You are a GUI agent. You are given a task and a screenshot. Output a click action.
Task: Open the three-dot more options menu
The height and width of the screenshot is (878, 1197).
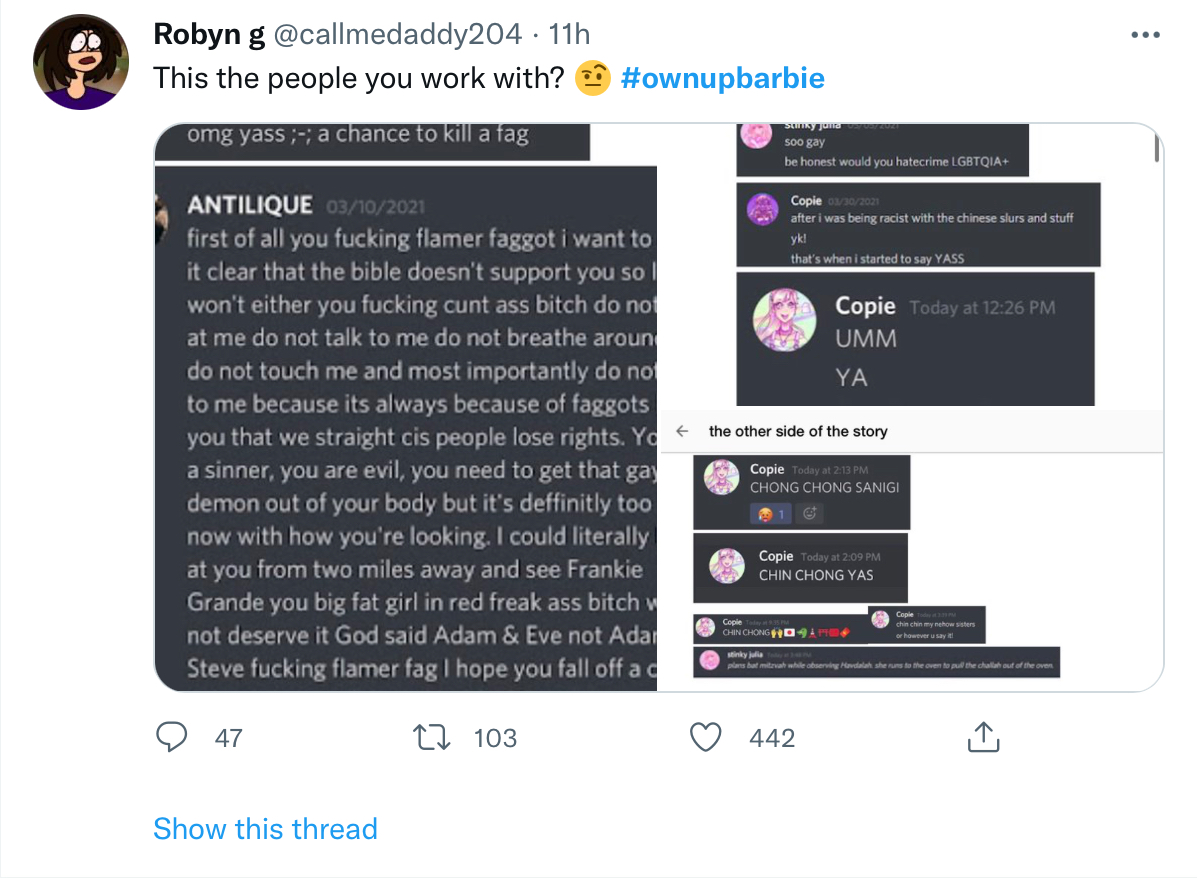coord(1145,35)
